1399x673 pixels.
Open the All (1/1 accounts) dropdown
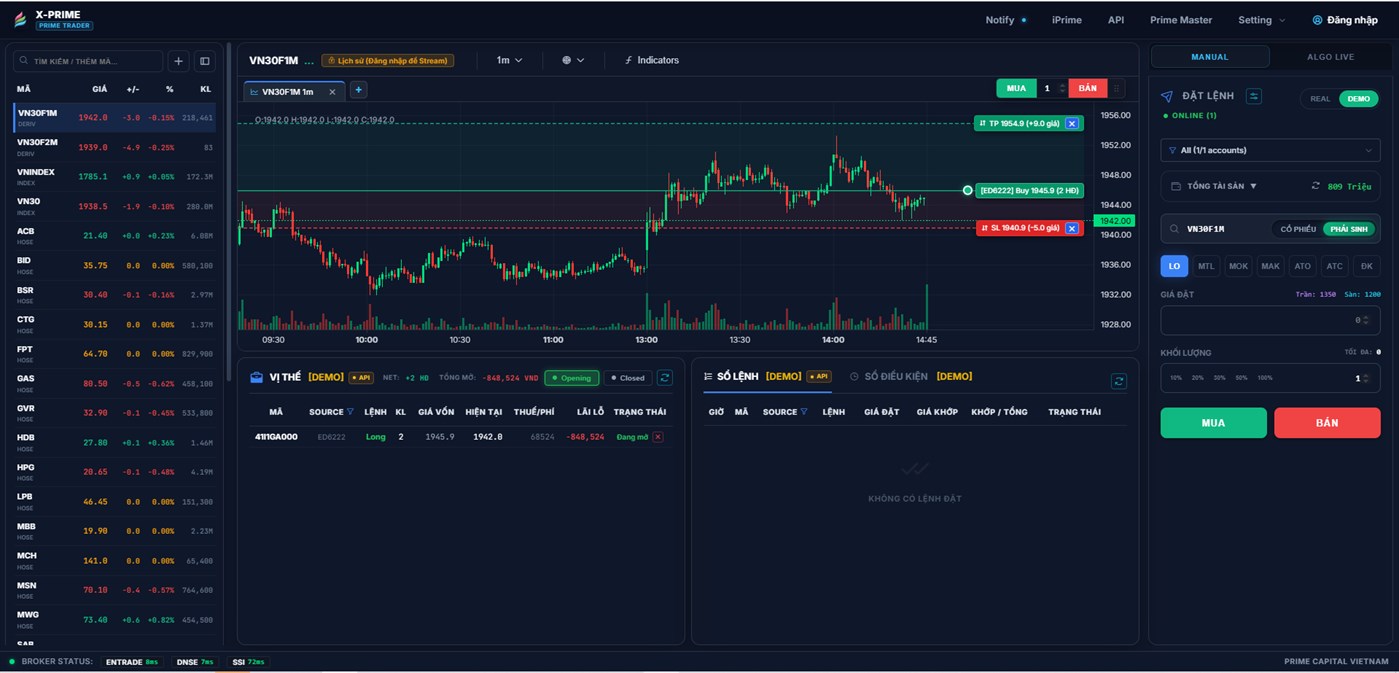pos(1270,150)
